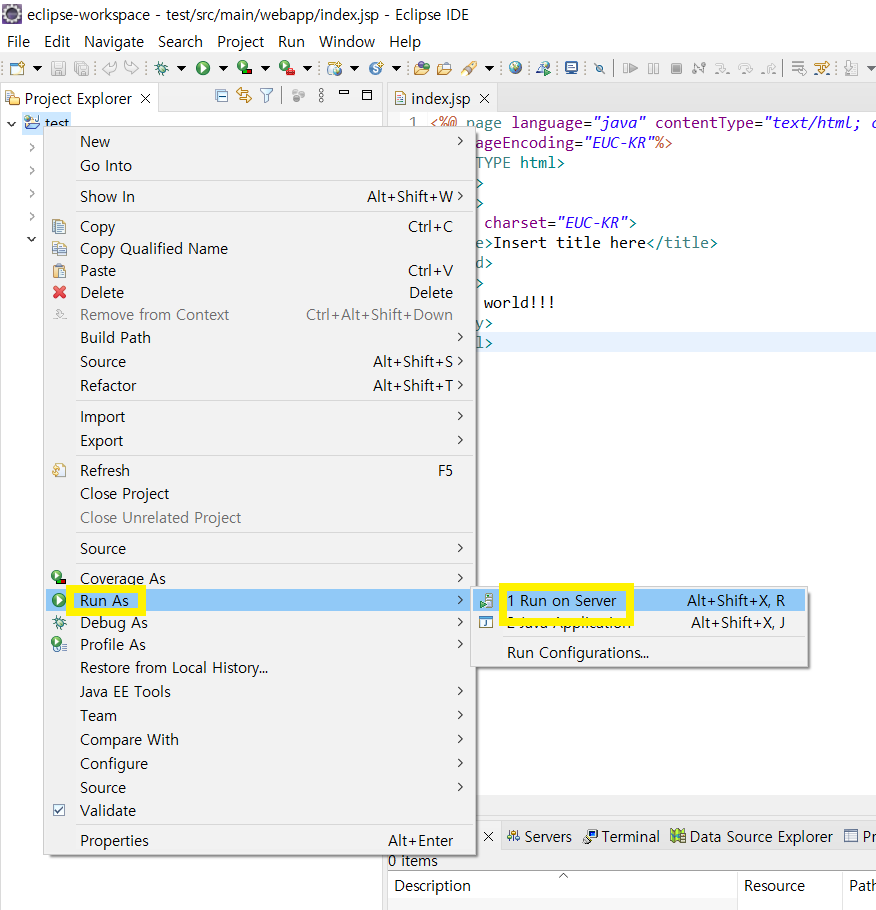Open the Run toolbar dropdown arrow
This screenshot has width=876, height=910.
pos(223,68)
